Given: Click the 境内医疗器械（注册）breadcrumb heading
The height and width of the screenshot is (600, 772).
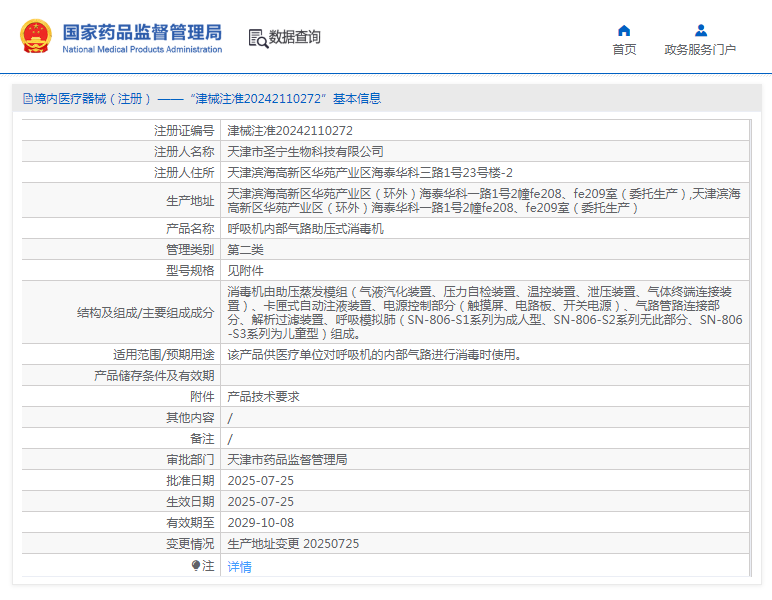Looking at the screenshot, I should click(93, 99).
